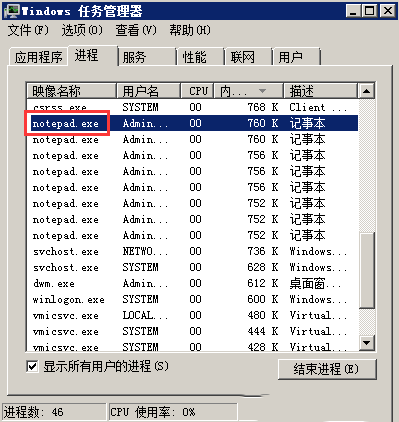Viewport: 399px width, 422px height.
Task: Click the scroll up arrow of process list
Action: pos(366,91)
